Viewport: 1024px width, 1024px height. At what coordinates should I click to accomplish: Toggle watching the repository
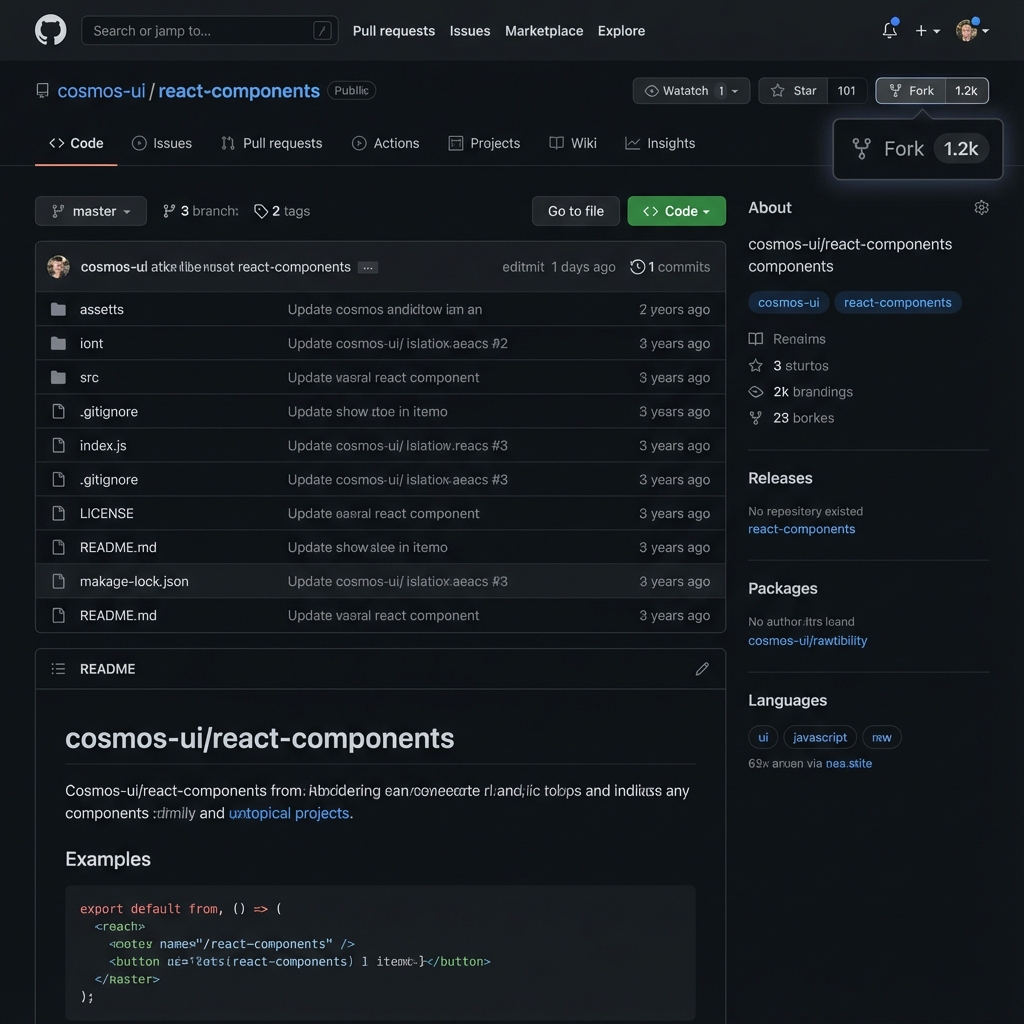click(x=684, y=90)
